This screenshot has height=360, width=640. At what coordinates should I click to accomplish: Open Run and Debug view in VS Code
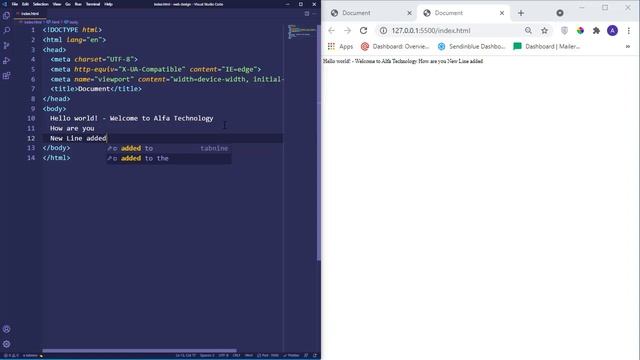point(7,61)
